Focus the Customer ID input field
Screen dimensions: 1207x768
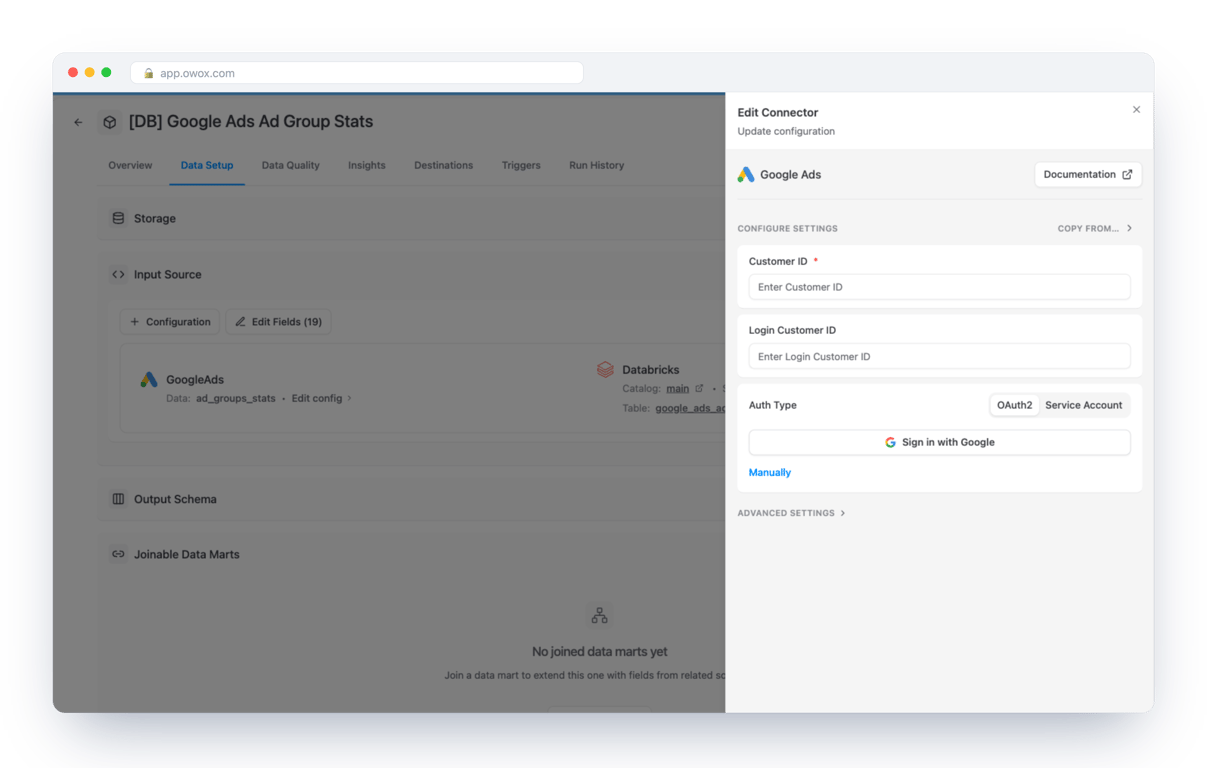click(x=939, y=287)
